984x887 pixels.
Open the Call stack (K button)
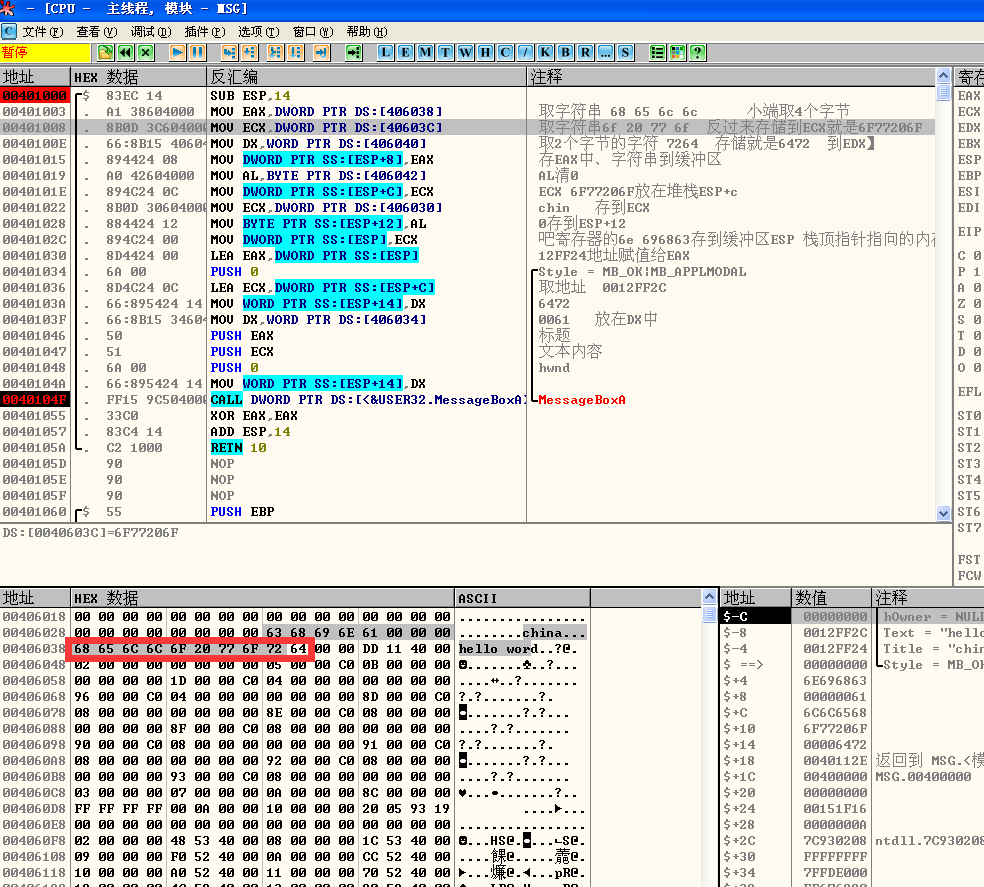click(545, 53)
